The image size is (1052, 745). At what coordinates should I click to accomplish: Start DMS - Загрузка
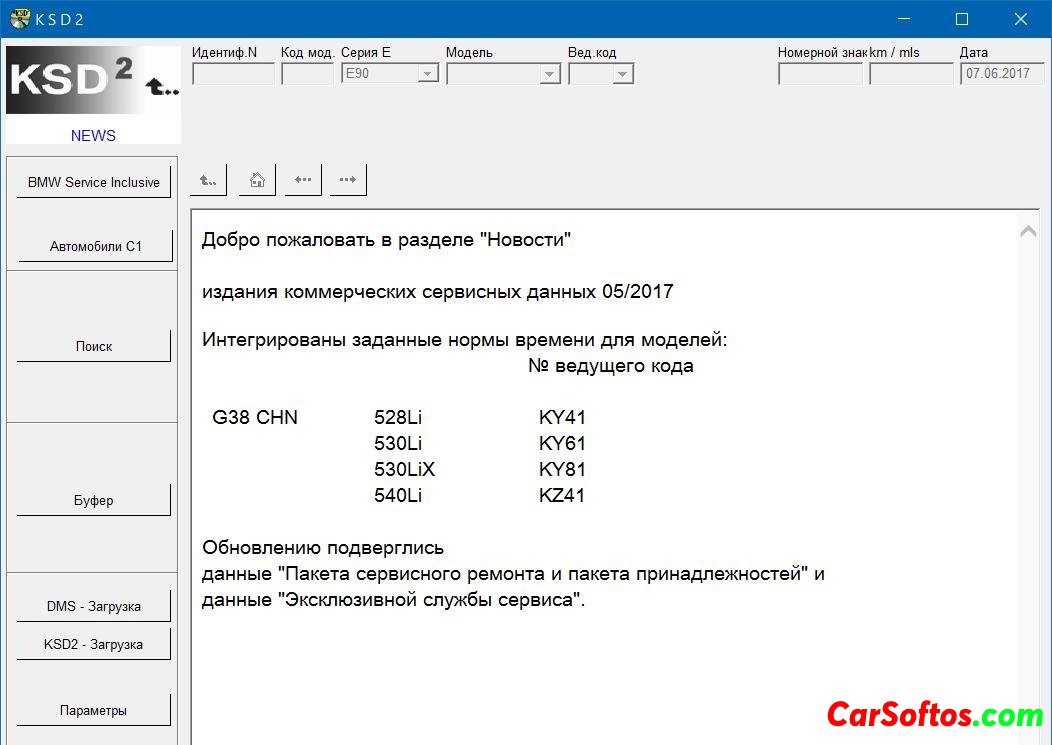[94, 607]
